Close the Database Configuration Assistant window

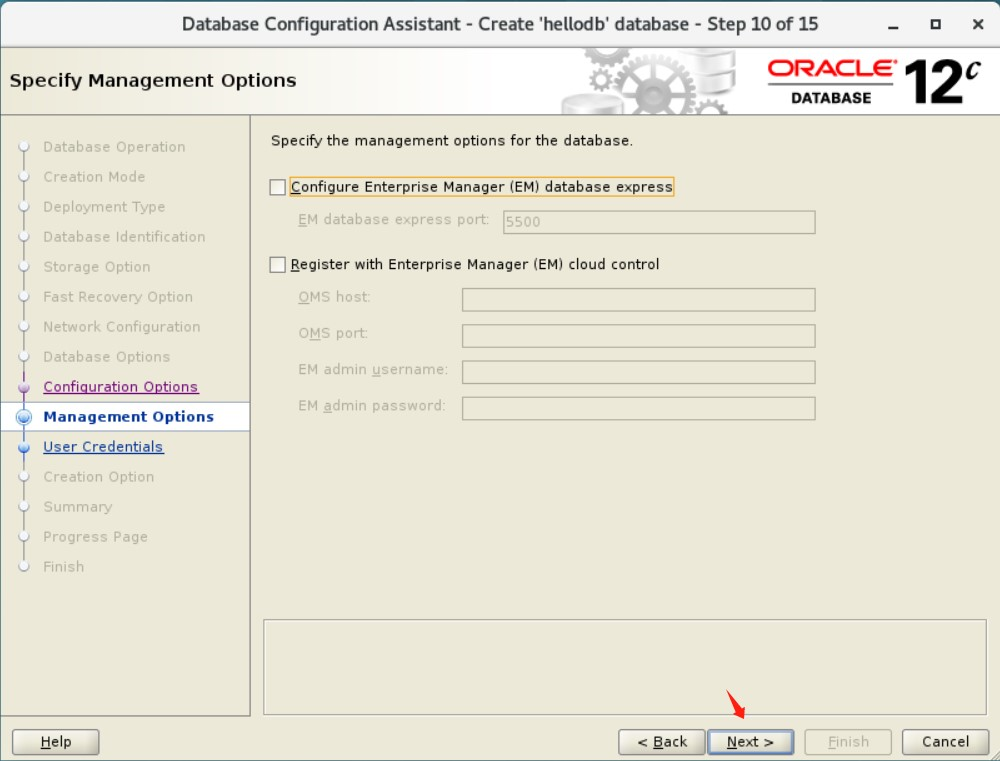click(978, 24)
